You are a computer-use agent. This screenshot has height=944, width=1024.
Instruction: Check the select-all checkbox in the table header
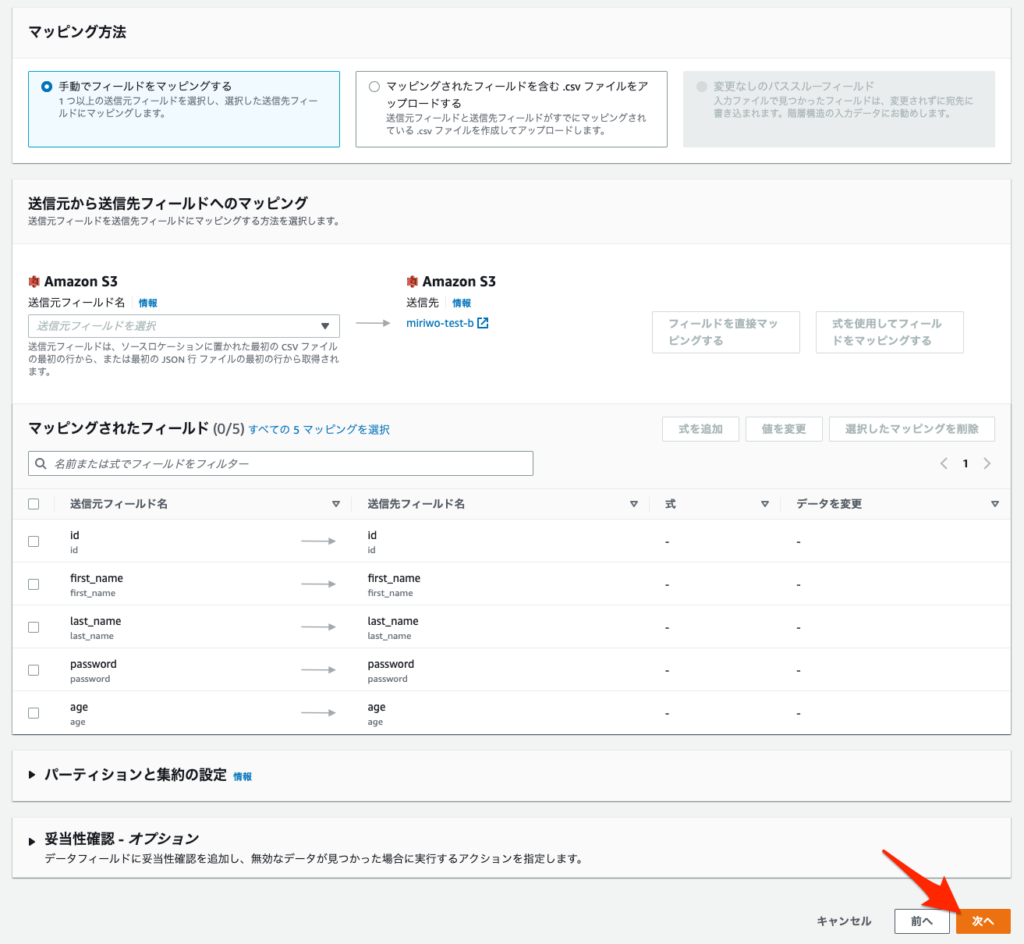tap(32, 503)
